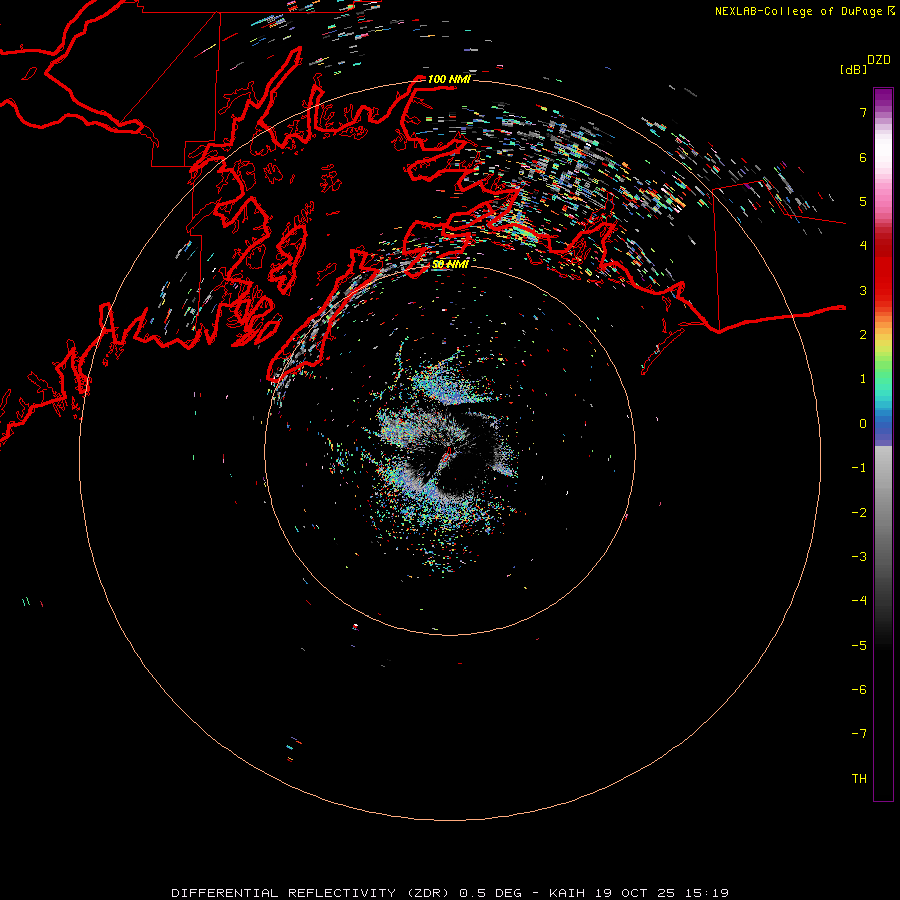Click the DZD colorbar title
Screen dimensions: 900x900
click(x=879, y=60)
